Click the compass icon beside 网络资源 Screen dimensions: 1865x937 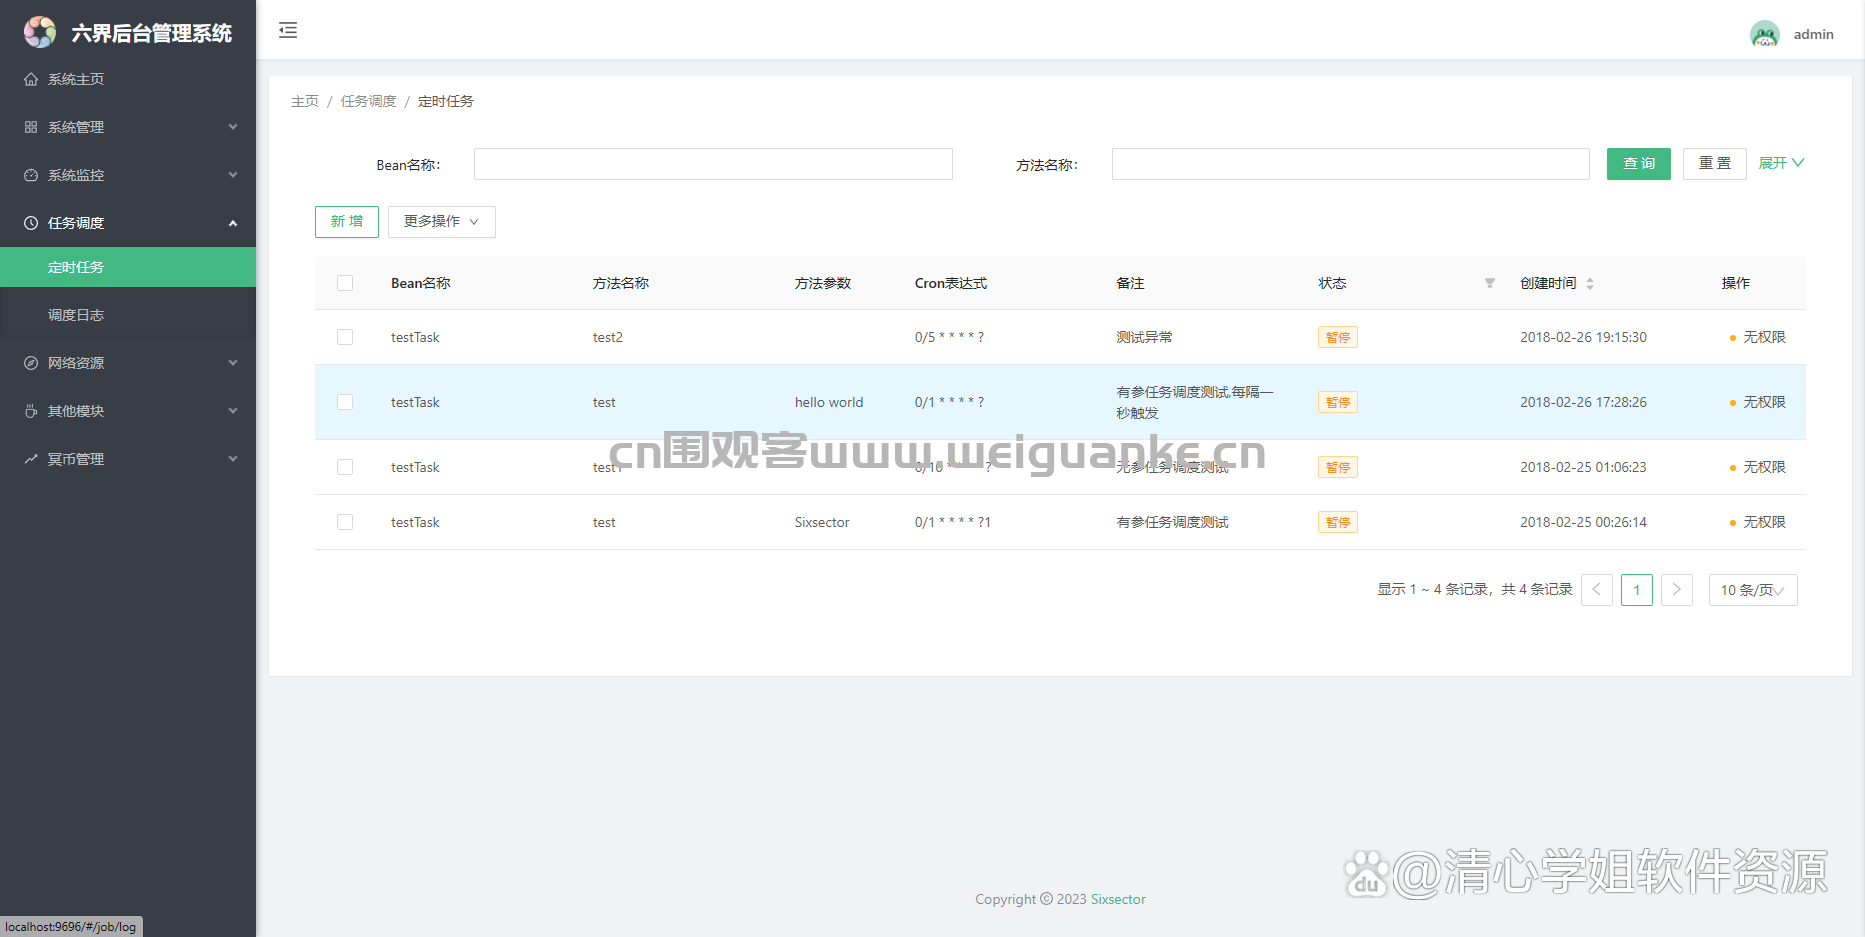tap(31, 363)
